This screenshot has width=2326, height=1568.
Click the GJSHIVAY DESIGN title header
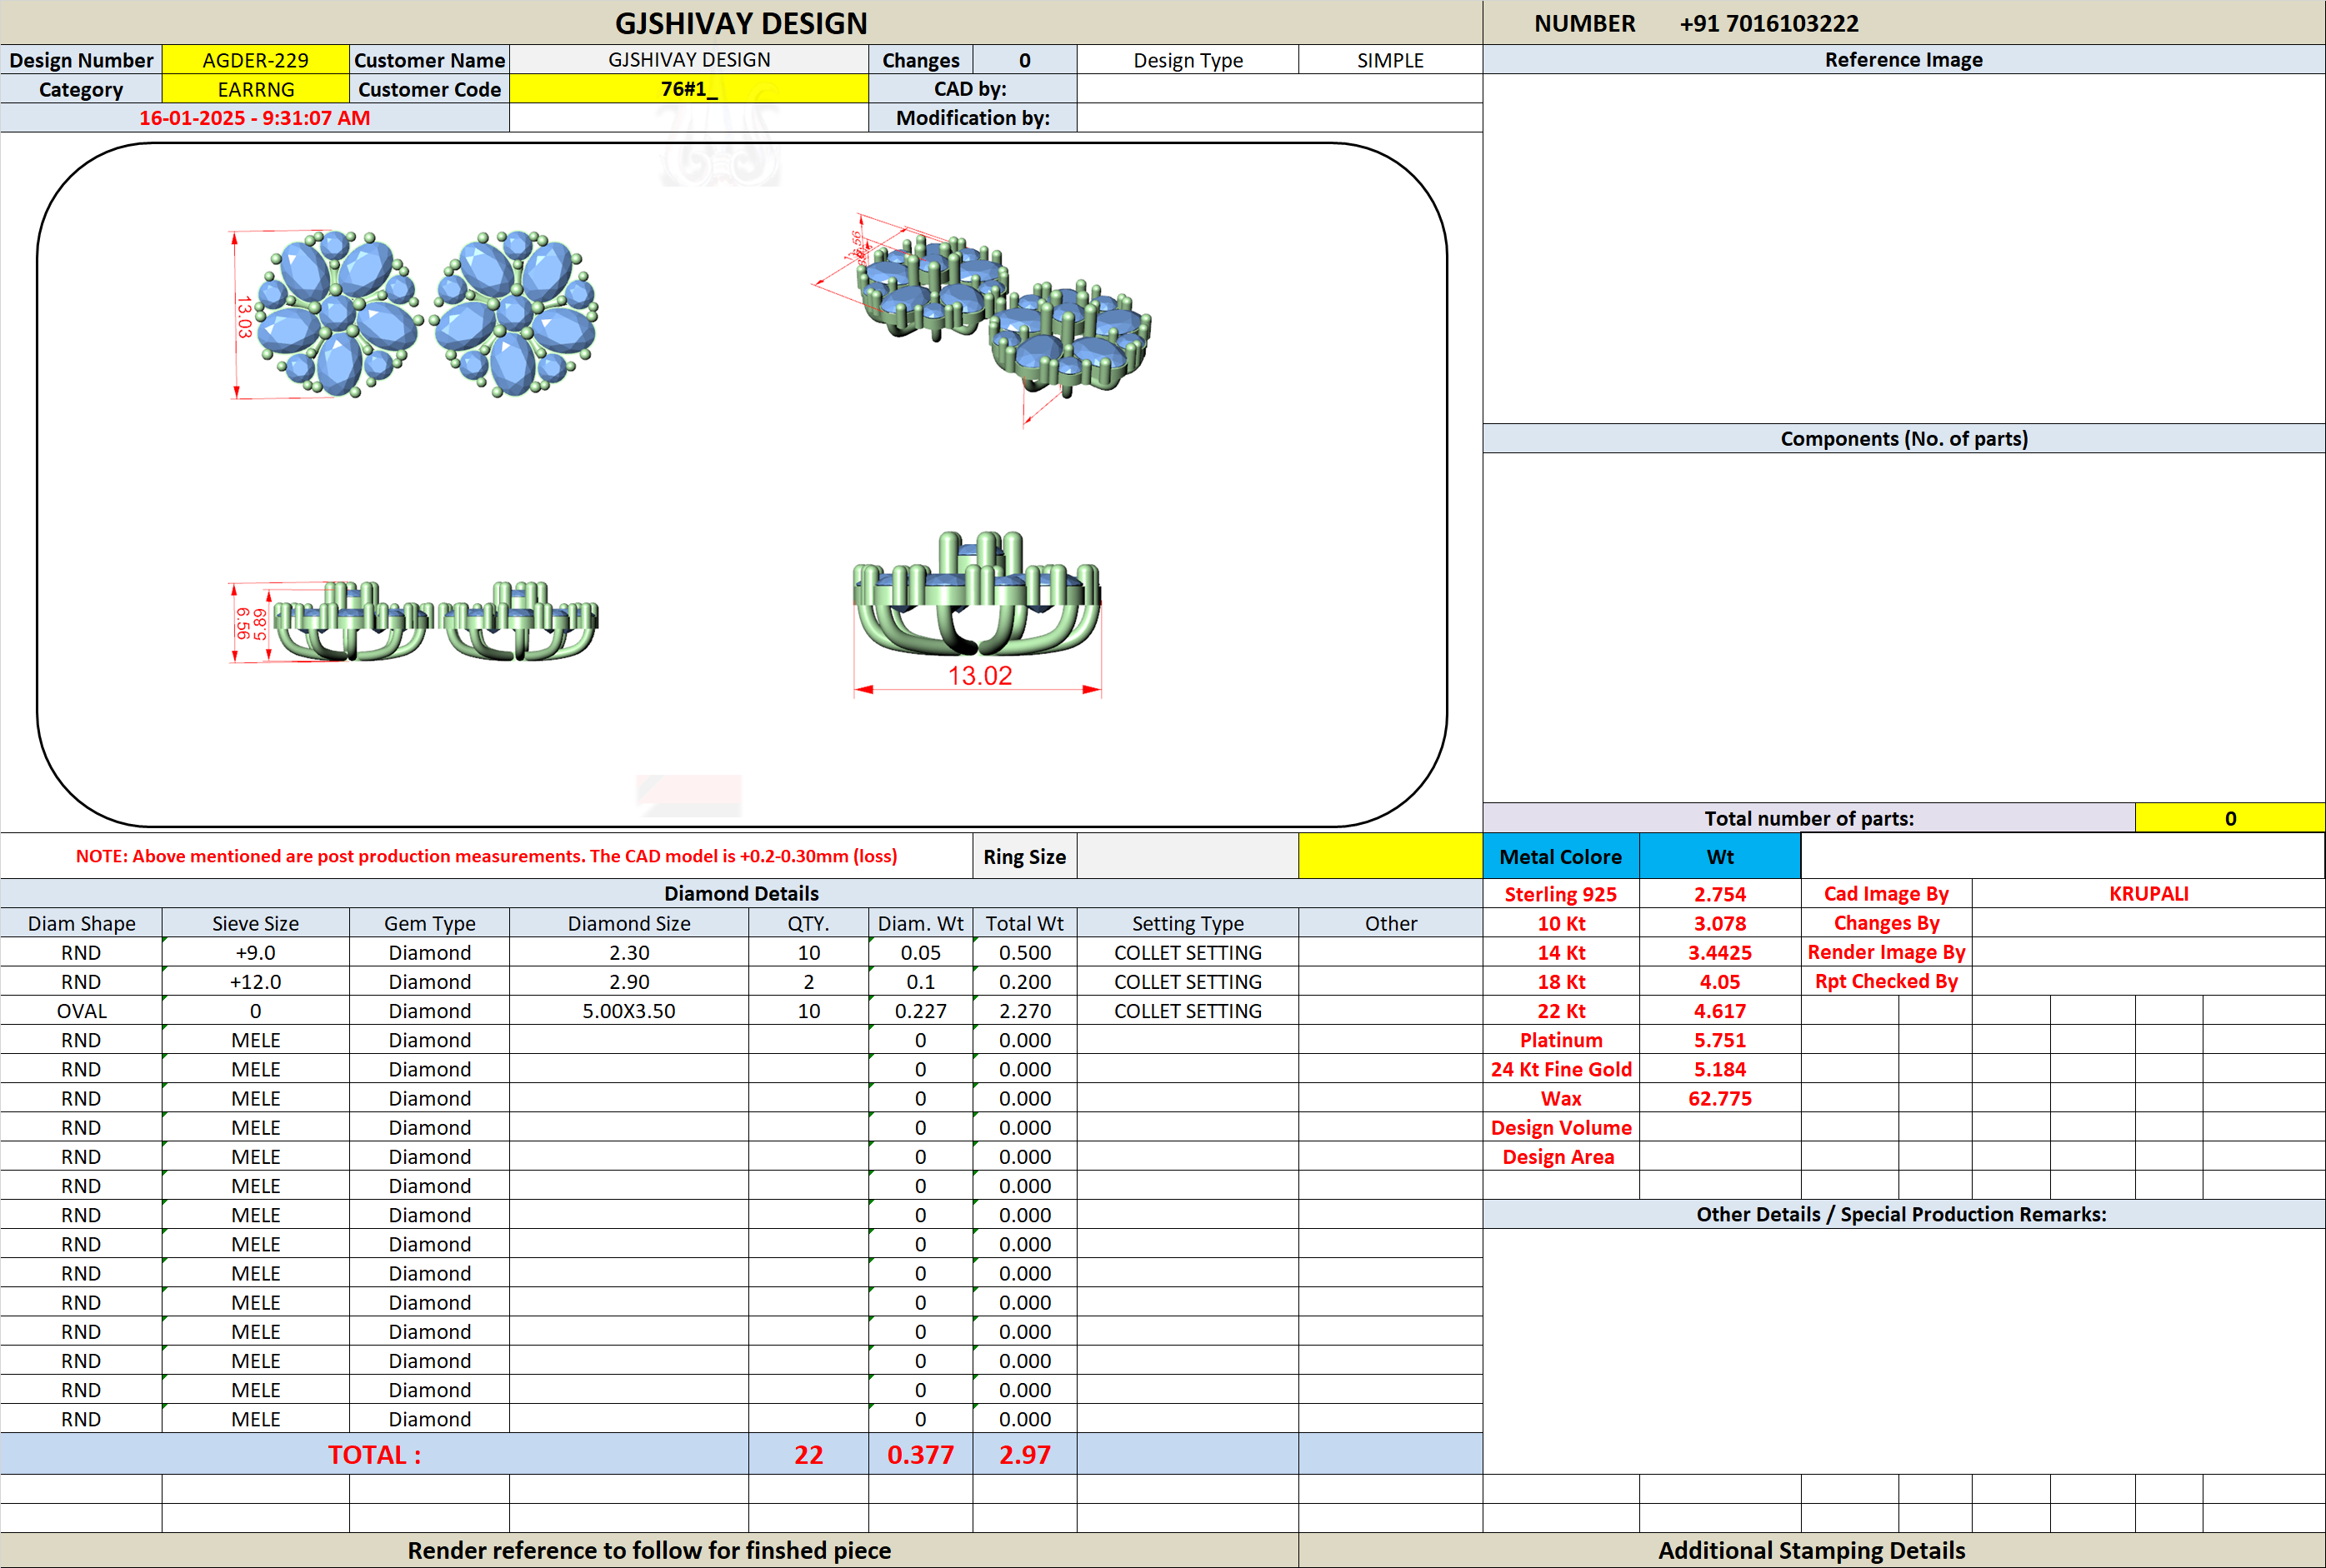point(741,23)
